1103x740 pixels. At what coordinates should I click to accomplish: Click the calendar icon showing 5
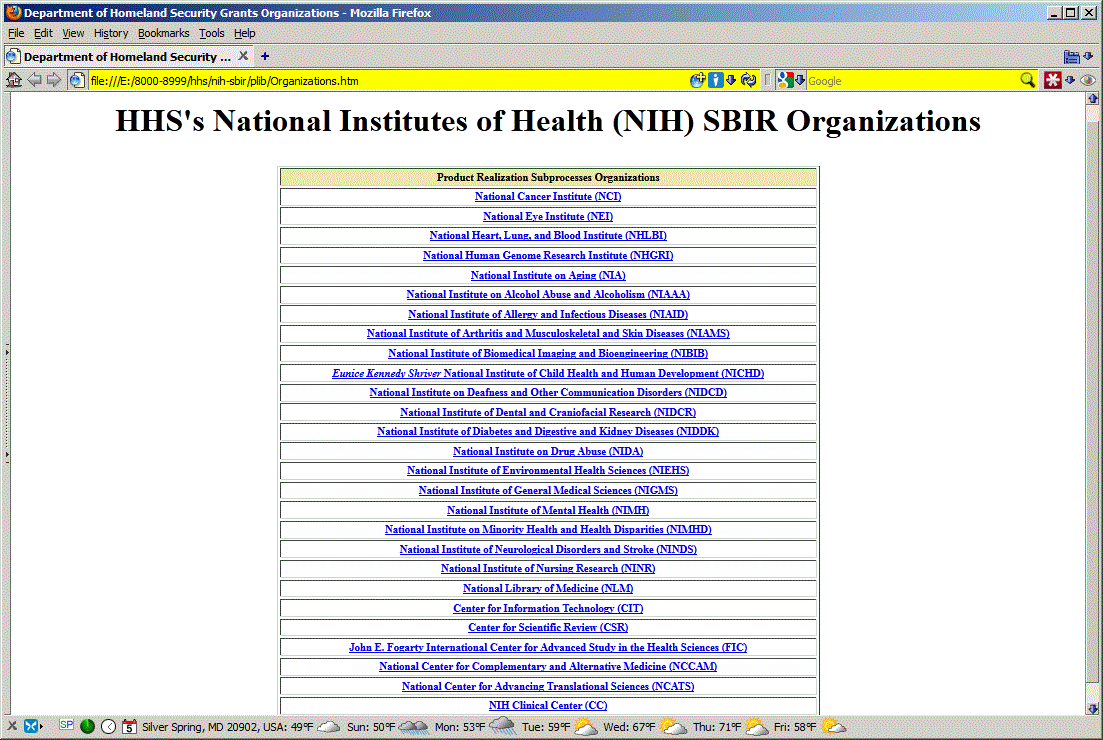point(129,726)
